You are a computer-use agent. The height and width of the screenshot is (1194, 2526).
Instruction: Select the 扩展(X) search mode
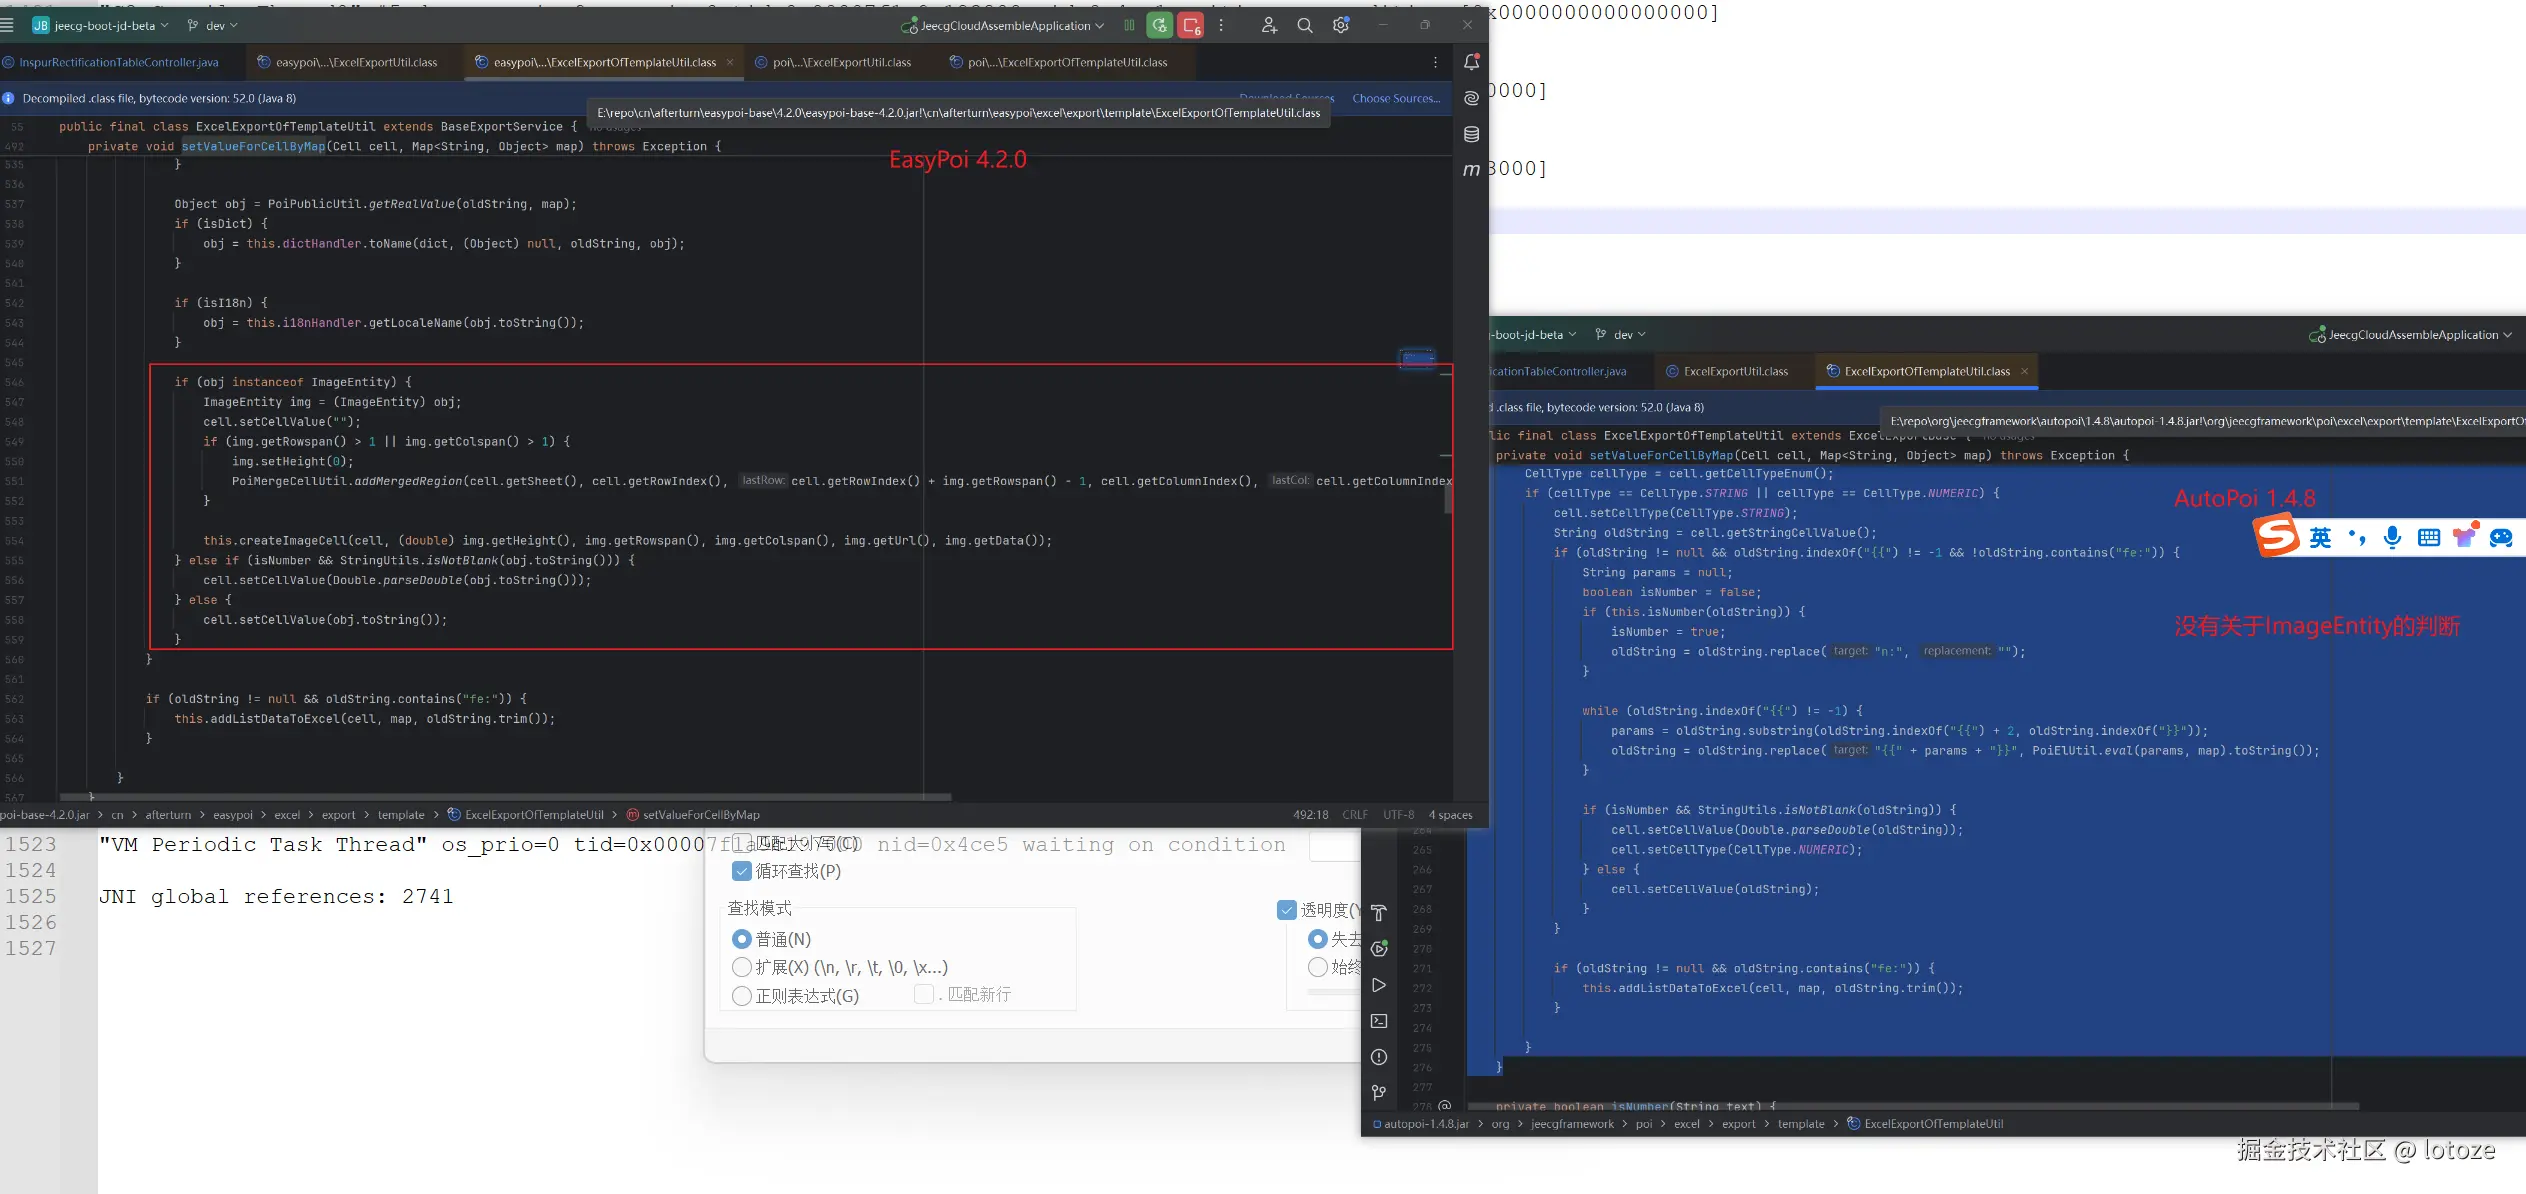(x=742, y=967)
